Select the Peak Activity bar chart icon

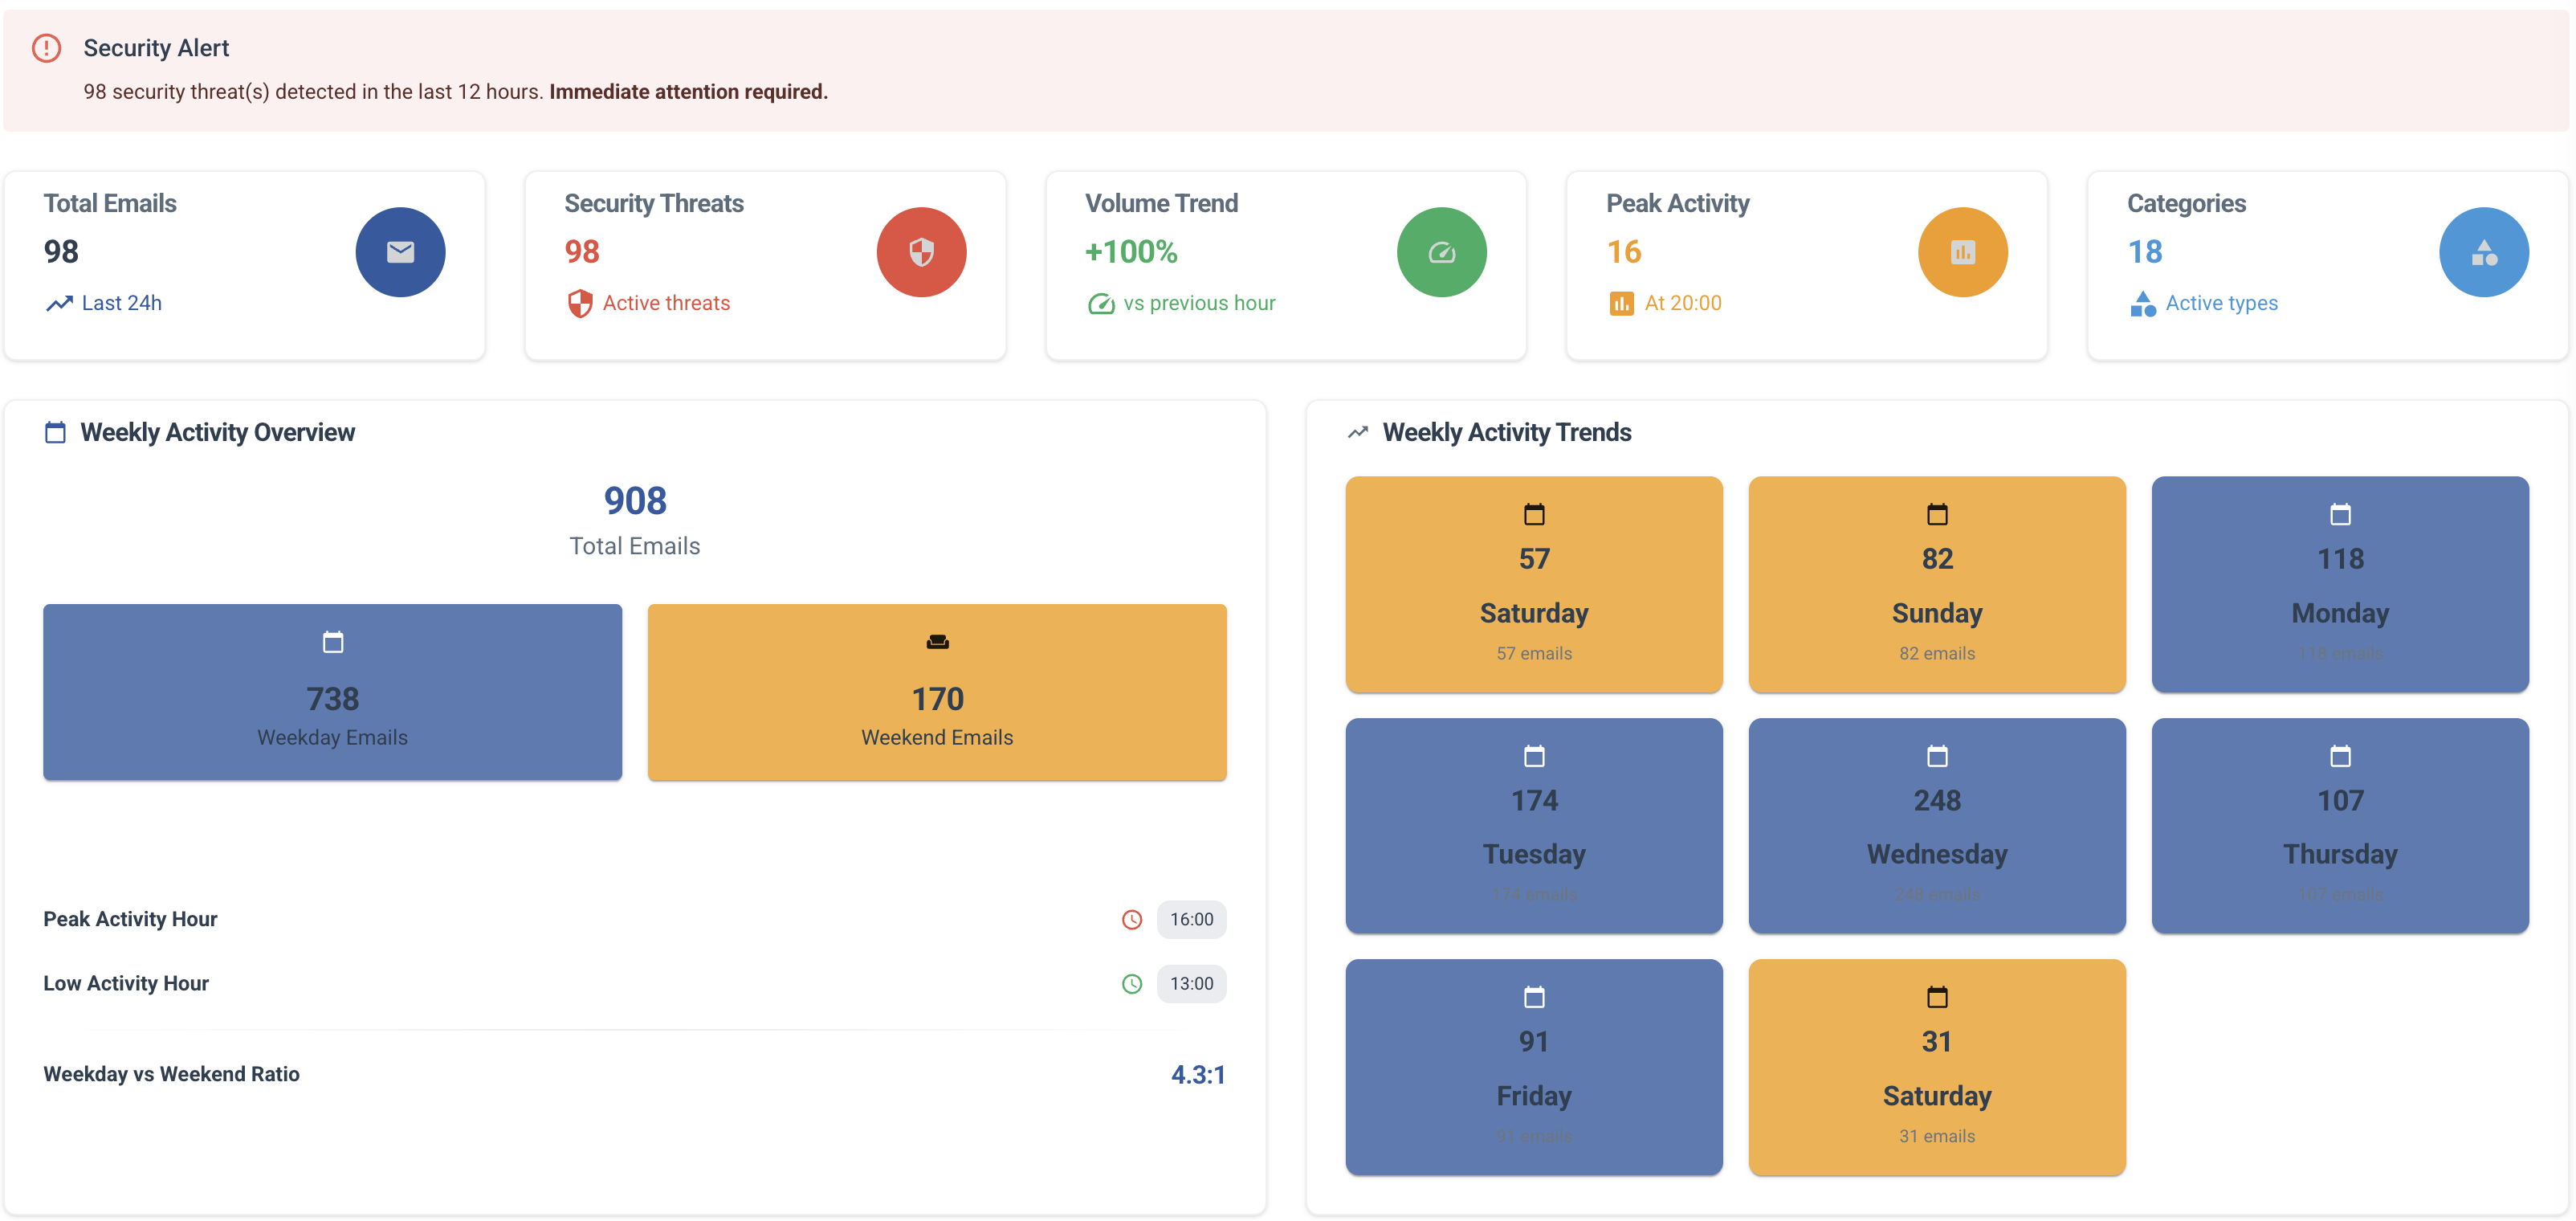tap(1963, 252)
